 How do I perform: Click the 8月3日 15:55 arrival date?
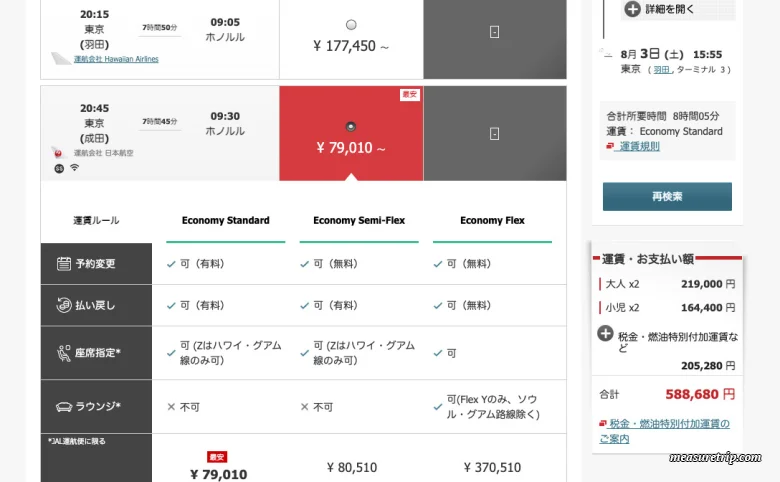click(671, 54)
